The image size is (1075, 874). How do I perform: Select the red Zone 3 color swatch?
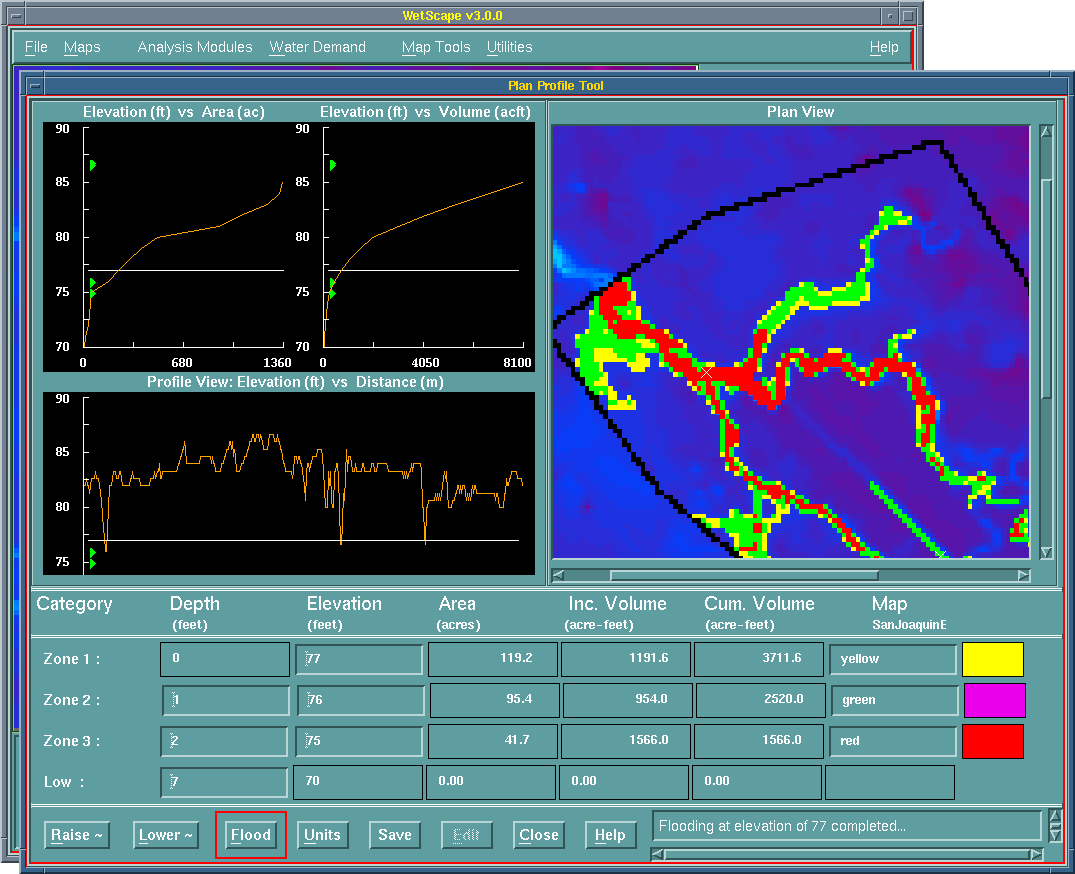coord(992,741)
